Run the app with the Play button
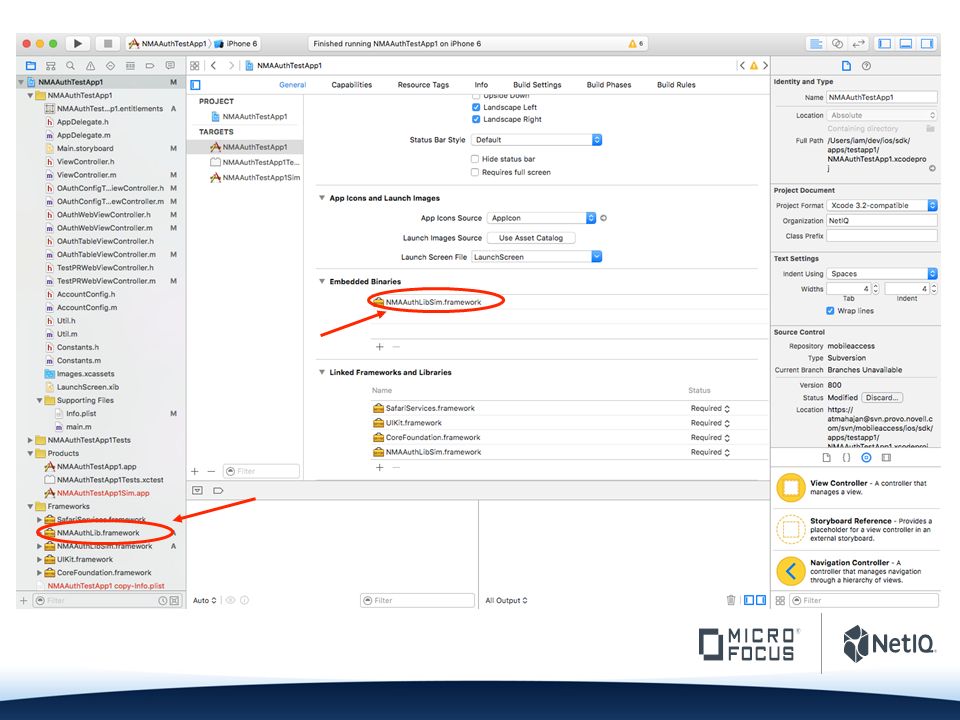This screenshot has width=960, height=720. pyautogui.click(x=78, y=43)
